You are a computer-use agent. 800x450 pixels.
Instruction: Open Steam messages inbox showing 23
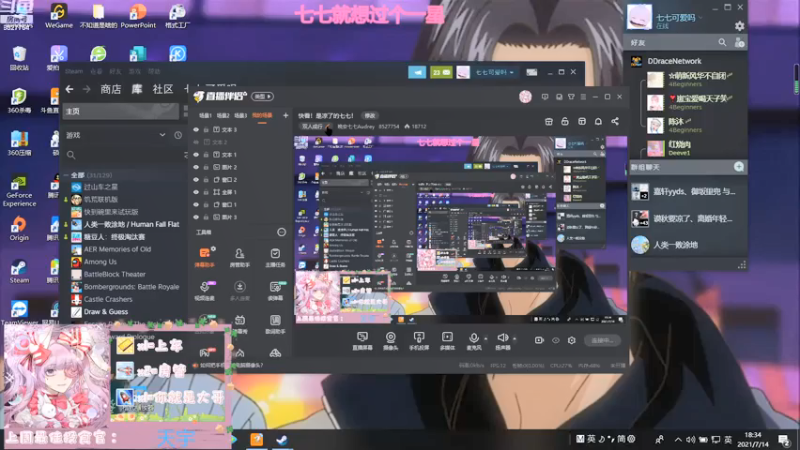click(441, 72)
